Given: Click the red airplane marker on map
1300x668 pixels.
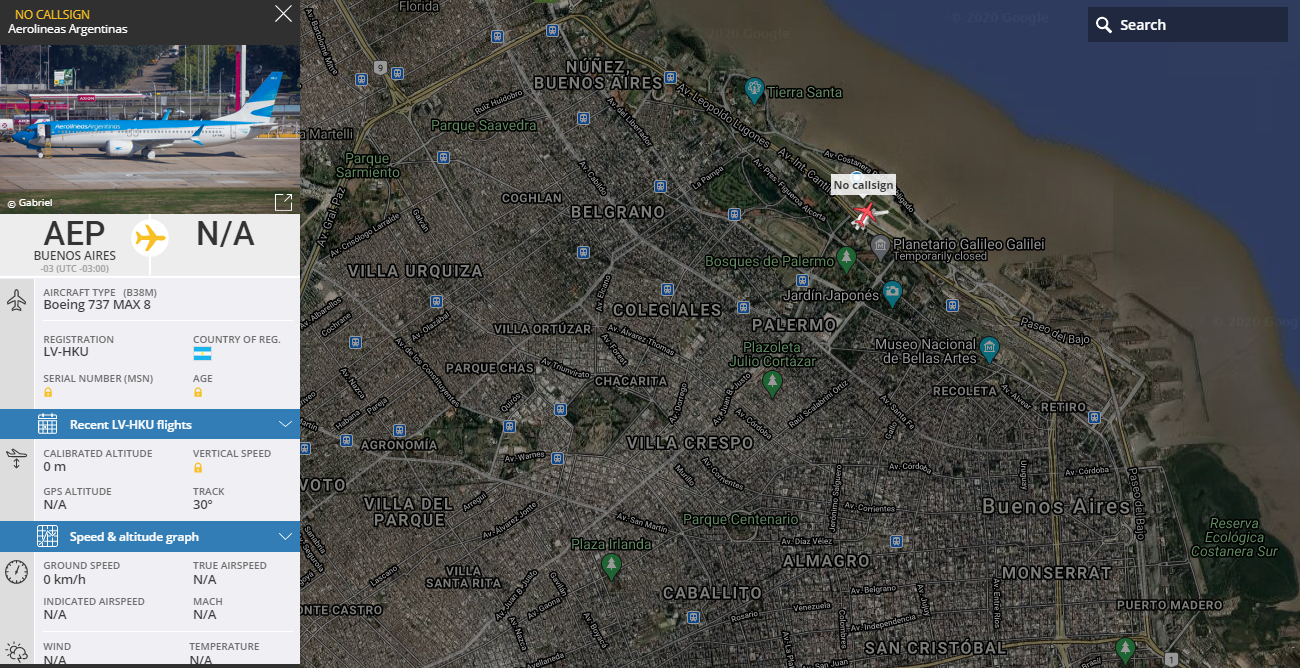Looking at the screenshot, I should [865, 214].
